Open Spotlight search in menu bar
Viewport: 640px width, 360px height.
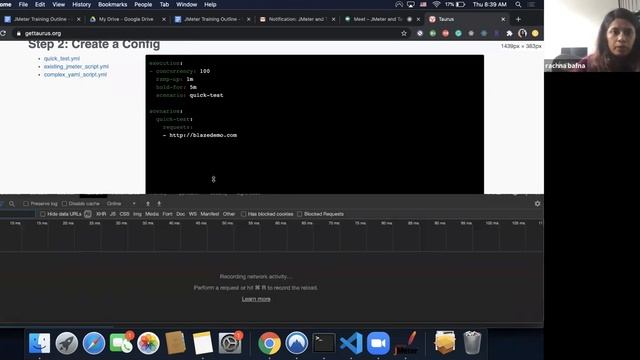(518, 4)
